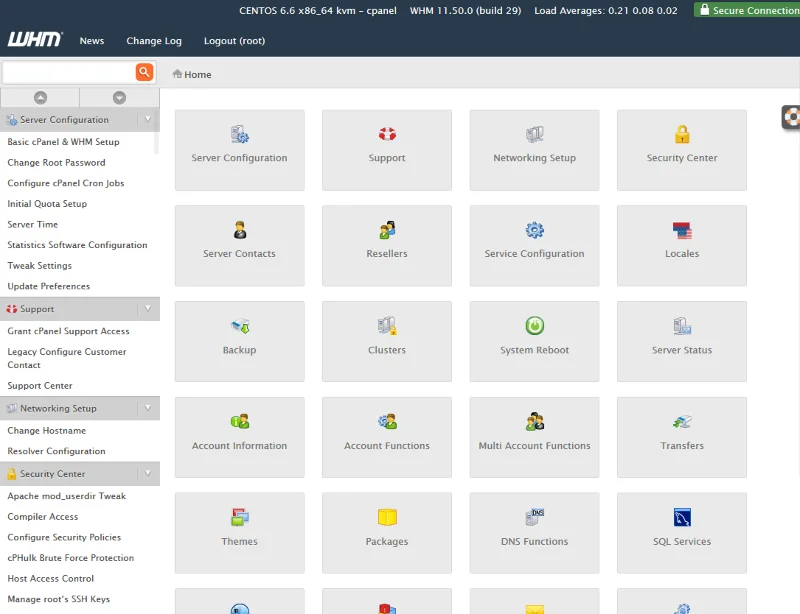Open Initial Quota Setup link
The height and width of the screenshot is (614, 800).
(x=47, y=204)
